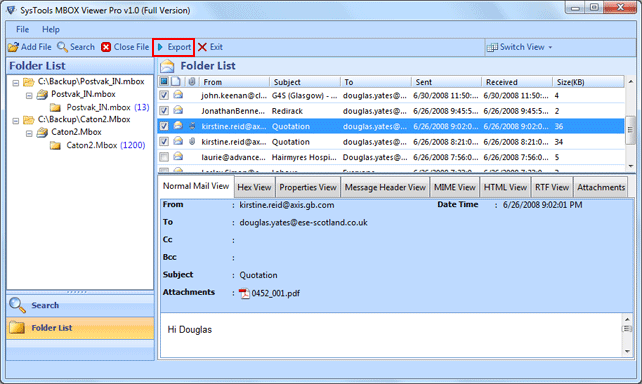Click the envelope icon of Redirack email
Image resolution: width=642 pixels, height=384 pixels.
[178, 110]
